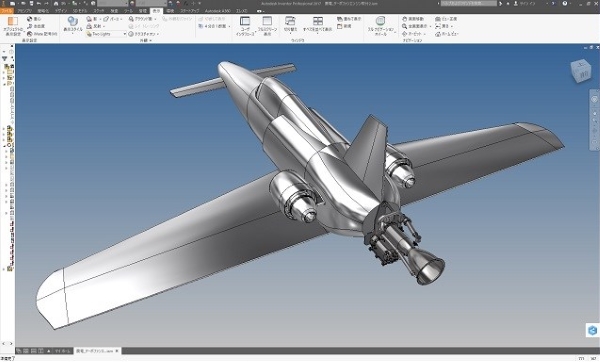Toggle the Ground Plane (グラウンド面) display
600x362 pixels.
click(142, 19)
